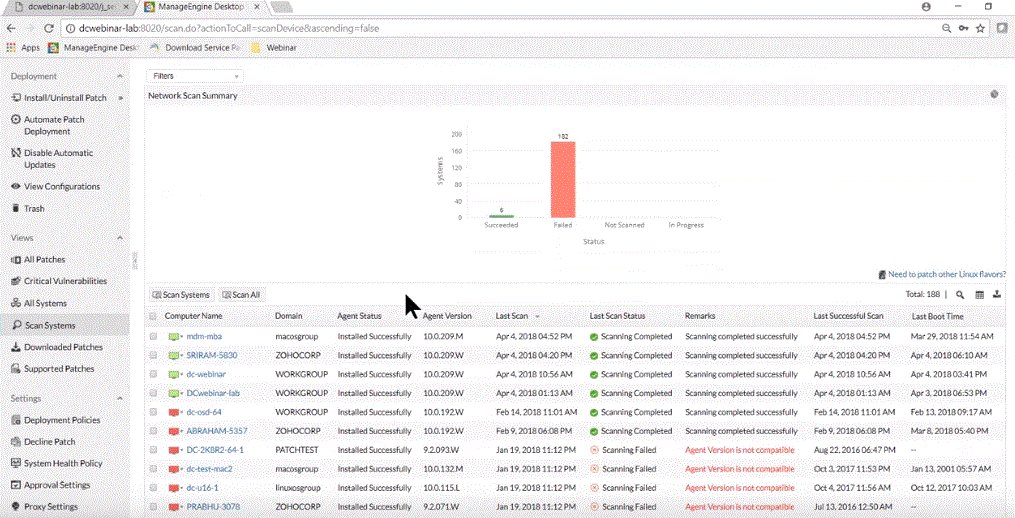Click the export download icon above table
The width and height of the screenshot is (1015, 518).
pyautogui.click(x=997, y=295)
